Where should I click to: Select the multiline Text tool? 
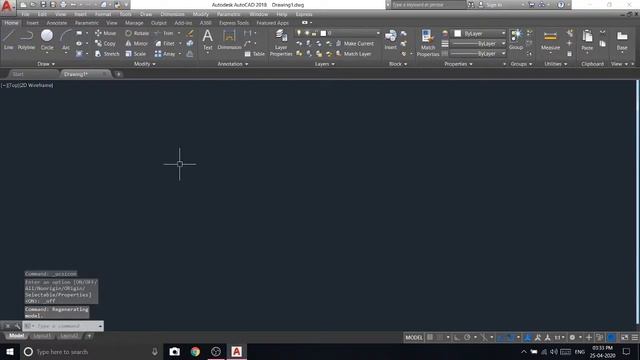[x=208, y=40]
